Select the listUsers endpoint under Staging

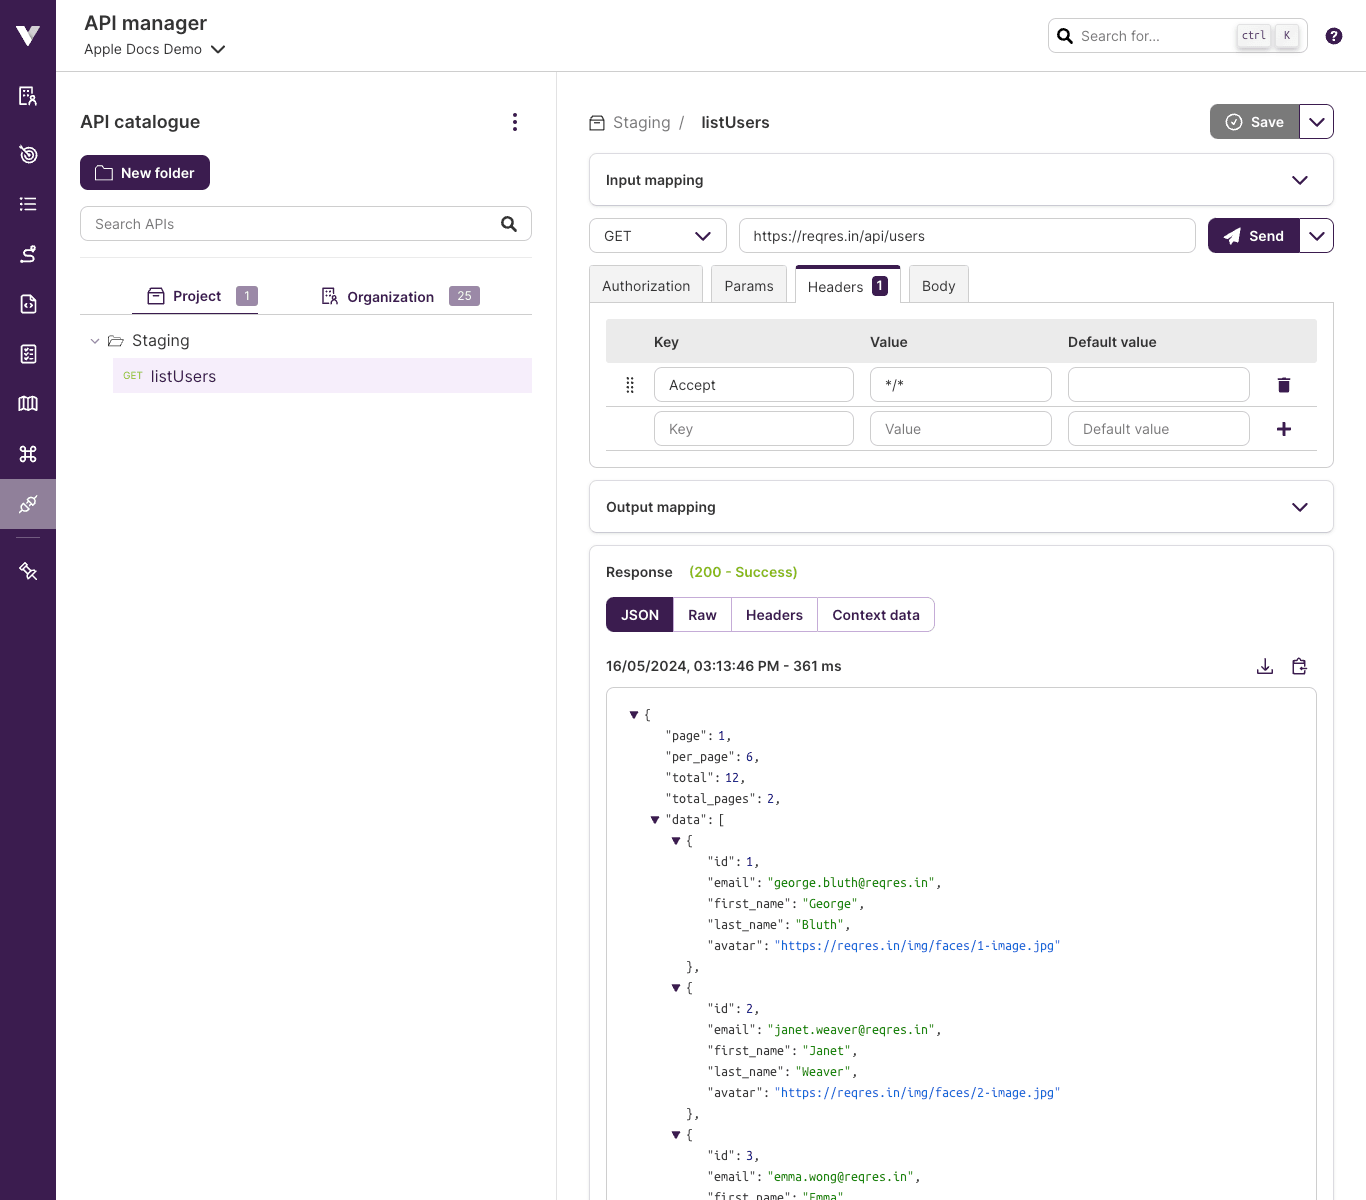tap(183, 376)
